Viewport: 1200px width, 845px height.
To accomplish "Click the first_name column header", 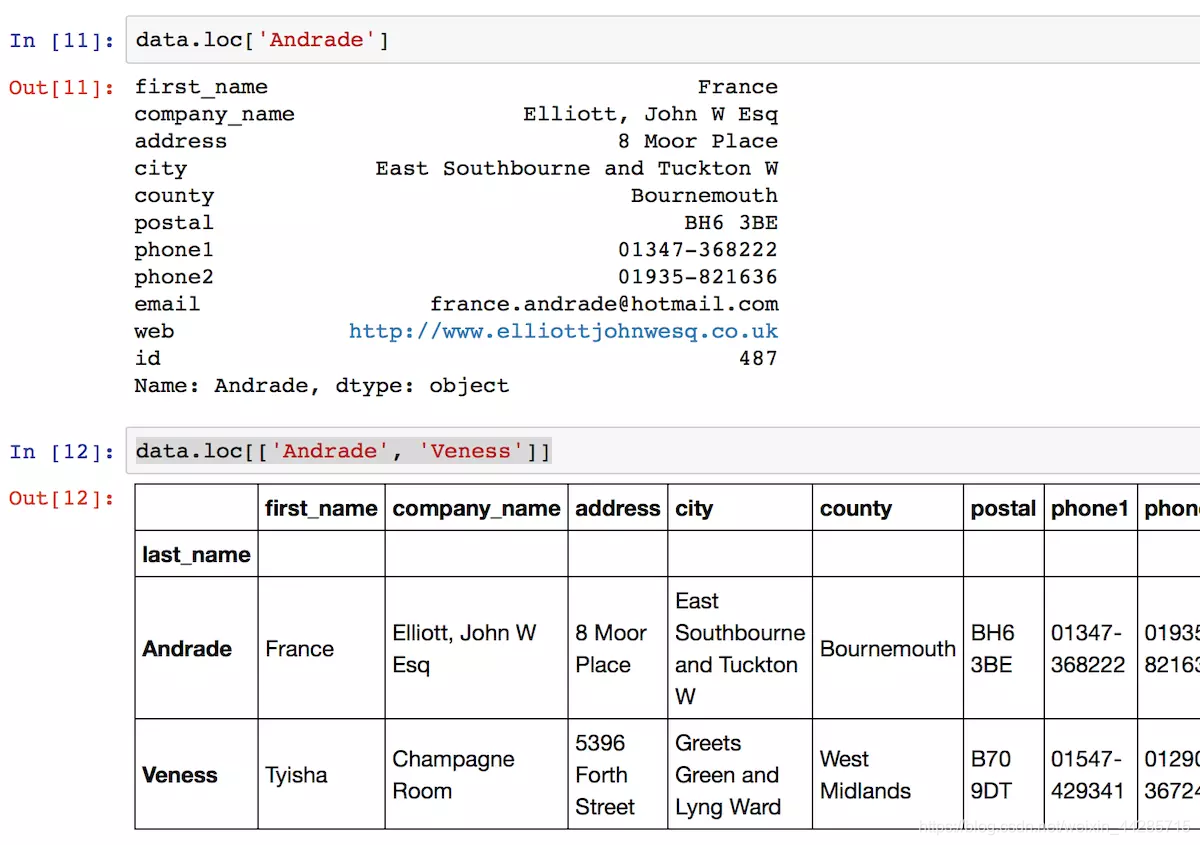I will [x=321, y=508].
